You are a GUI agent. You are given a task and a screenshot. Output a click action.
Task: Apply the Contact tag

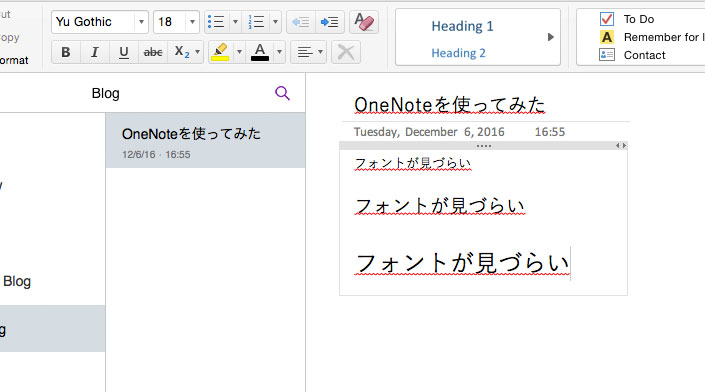click(x=633, y=55)
